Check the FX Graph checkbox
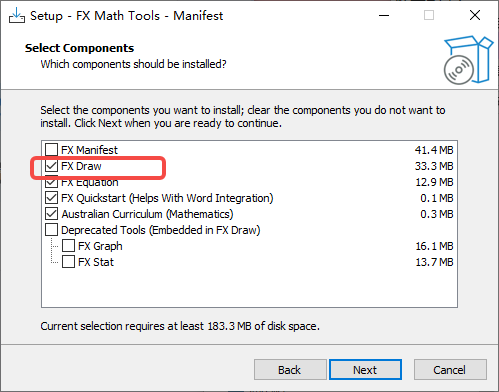This screenshot has height=392, width=499. pyautogui.click(x=68, y=246)
